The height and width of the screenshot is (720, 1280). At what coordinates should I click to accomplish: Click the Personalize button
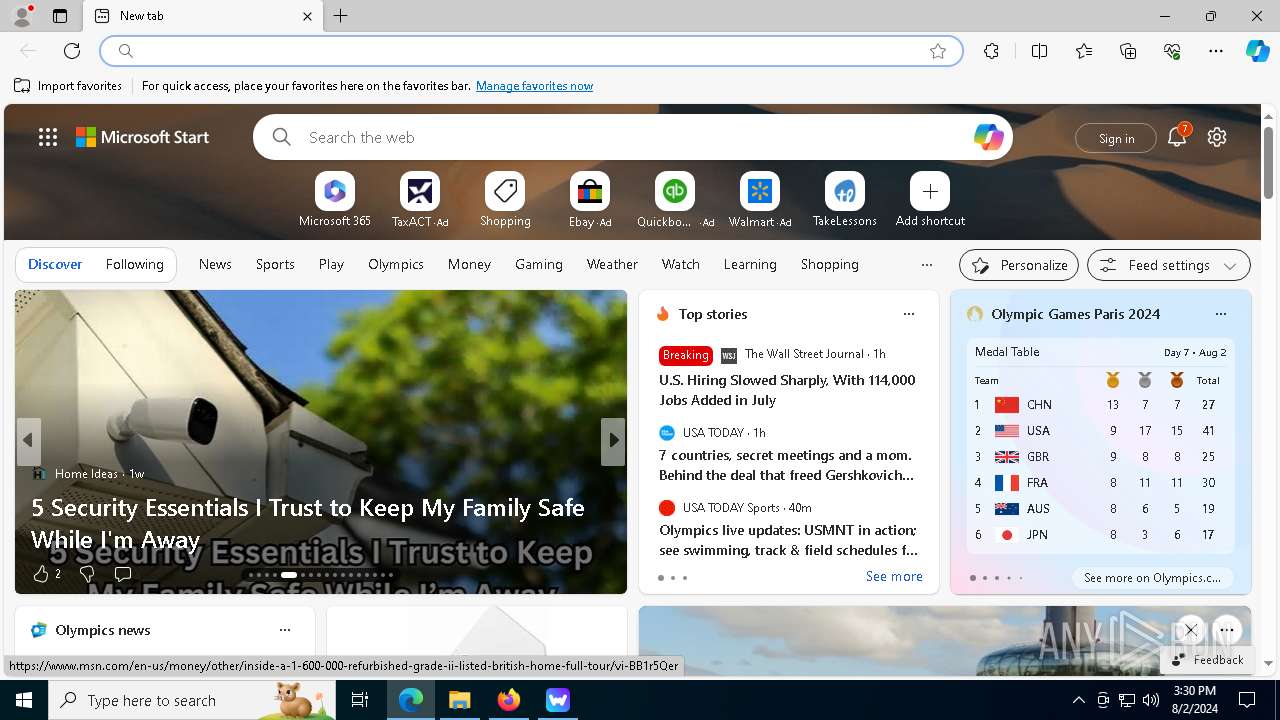[x=1019, y=265]
